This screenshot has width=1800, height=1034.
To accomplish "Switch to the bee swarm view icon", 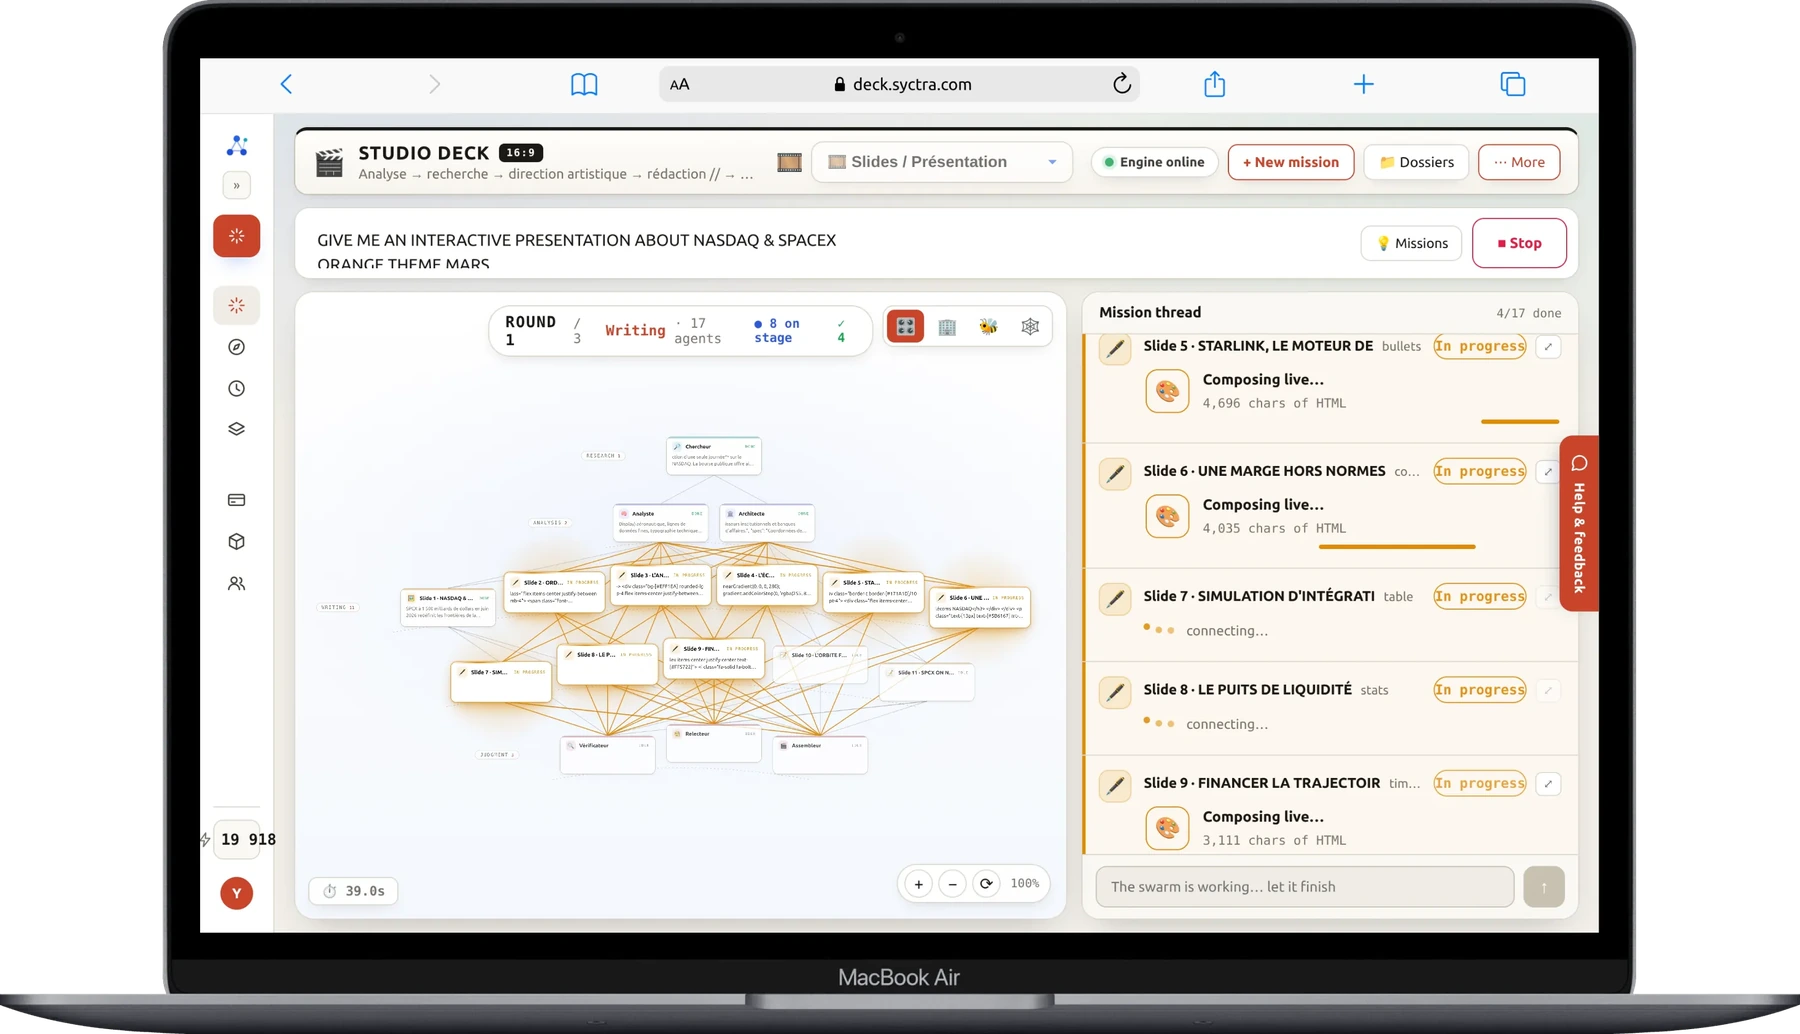I will (988, 327).
